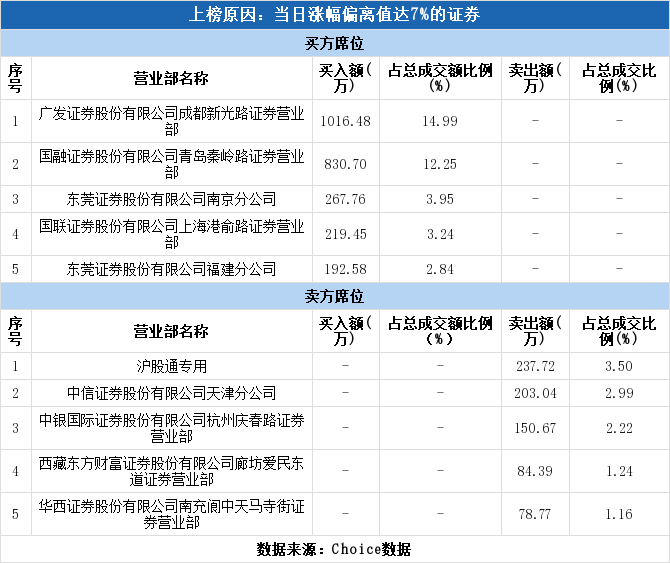The width and height of the screenshot is (670, 563).
Task: Click the sell percentage 1.16
Action: coord(619,514)
